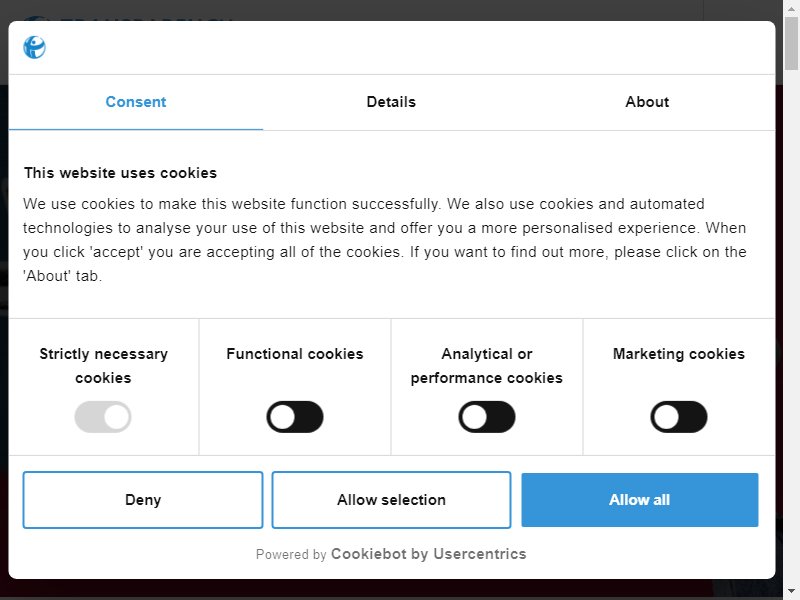Enable the Functional cookies switch
The image size is (800, 600).
[295, 417]
